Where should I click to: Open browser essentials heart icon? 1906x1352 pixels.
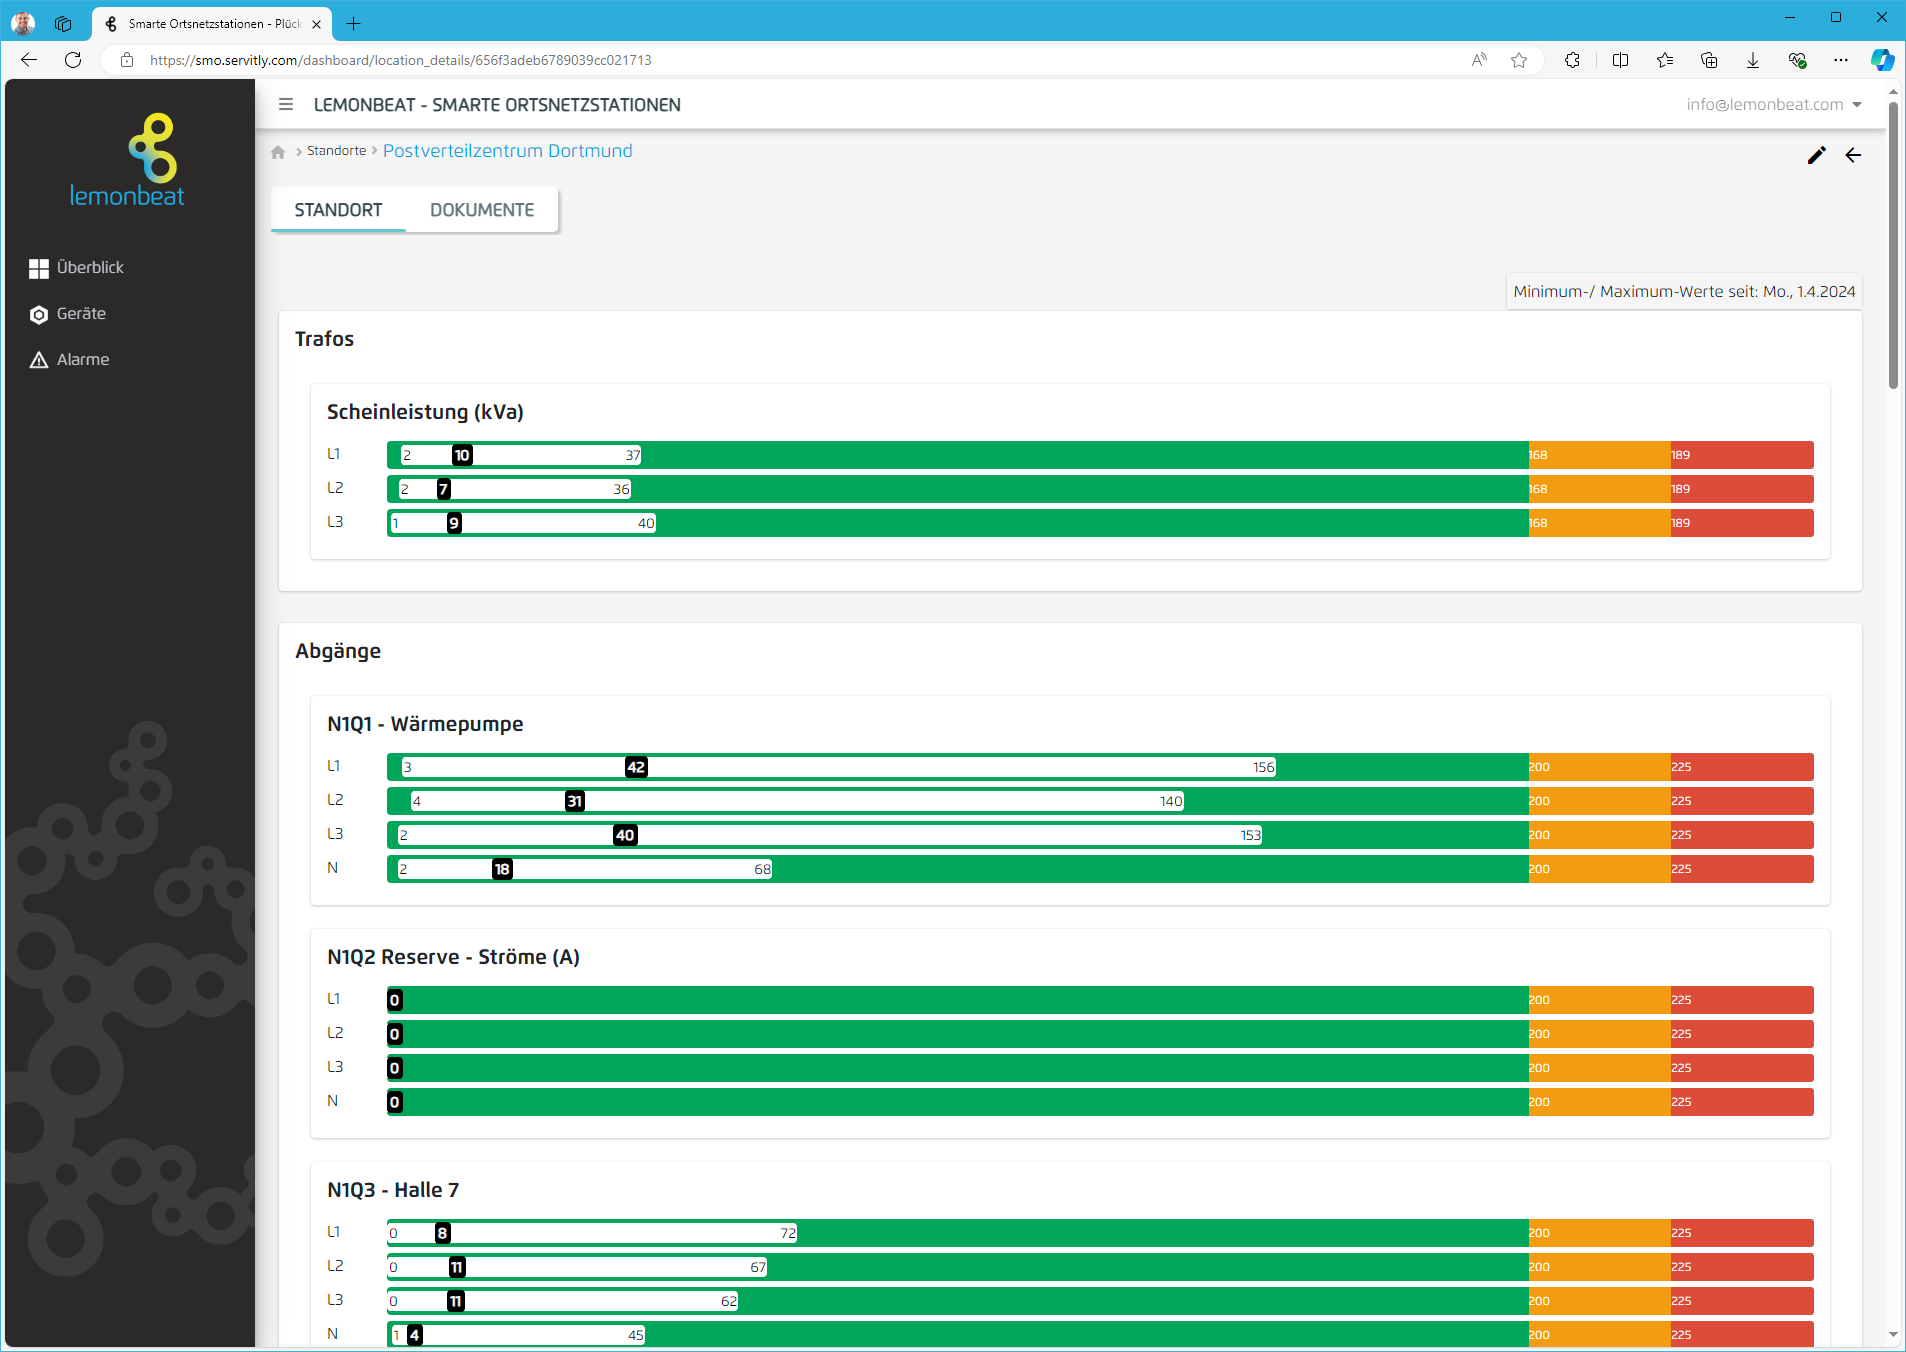click(x=1797, y=60)
